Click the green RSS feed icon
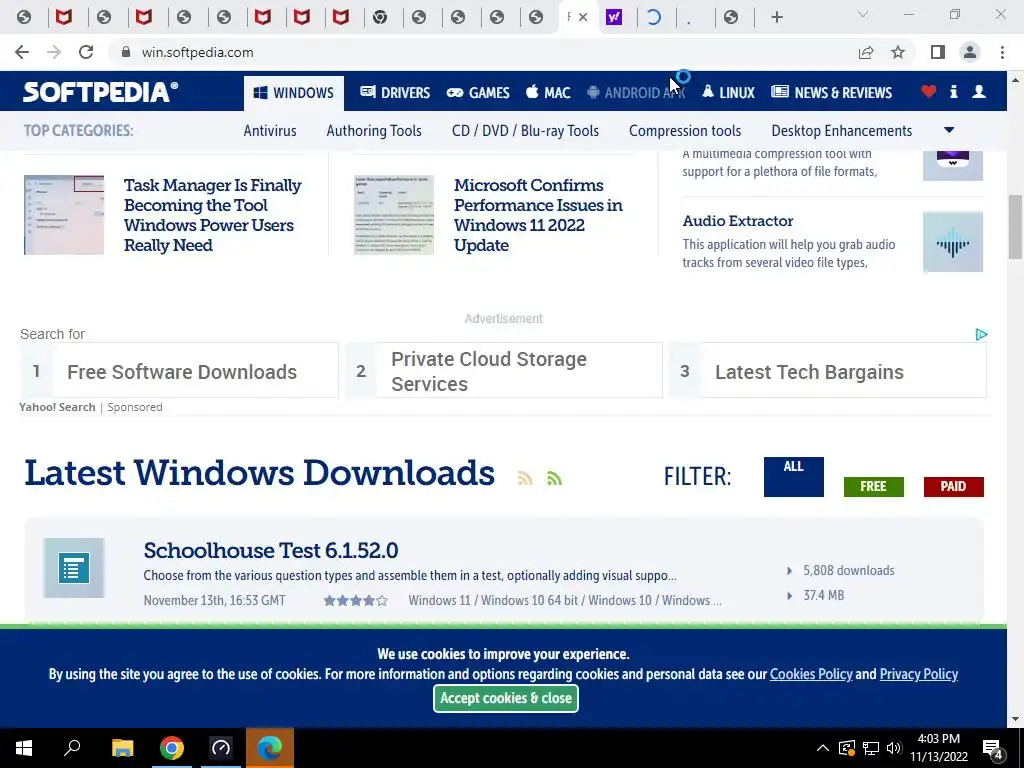The width and height of the screenshot is (1024, 768). coord(554,478)
